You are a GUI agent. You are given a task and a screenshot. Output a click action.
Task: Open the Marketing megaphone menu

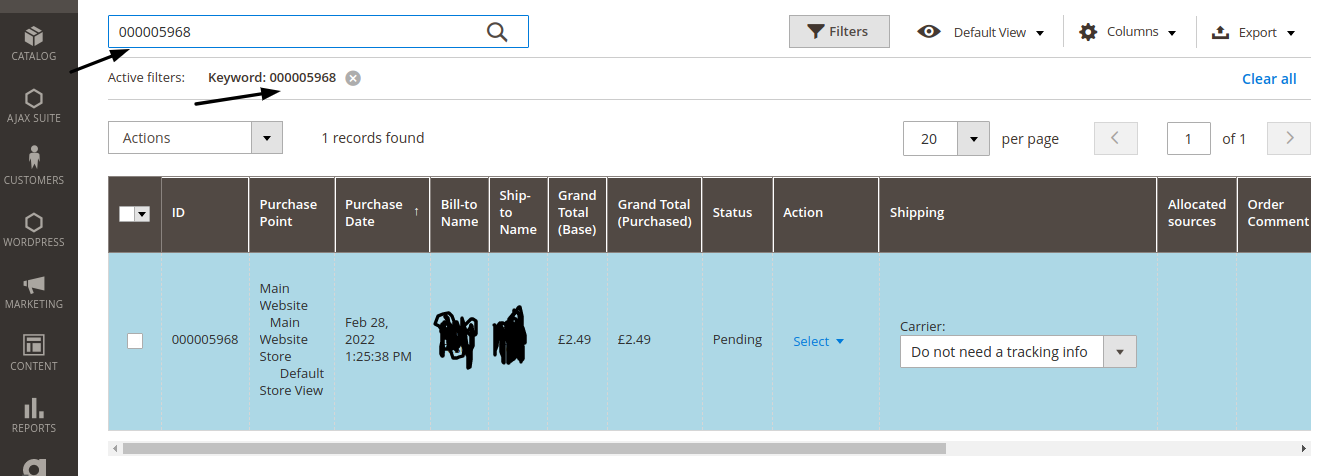[34, 291]
